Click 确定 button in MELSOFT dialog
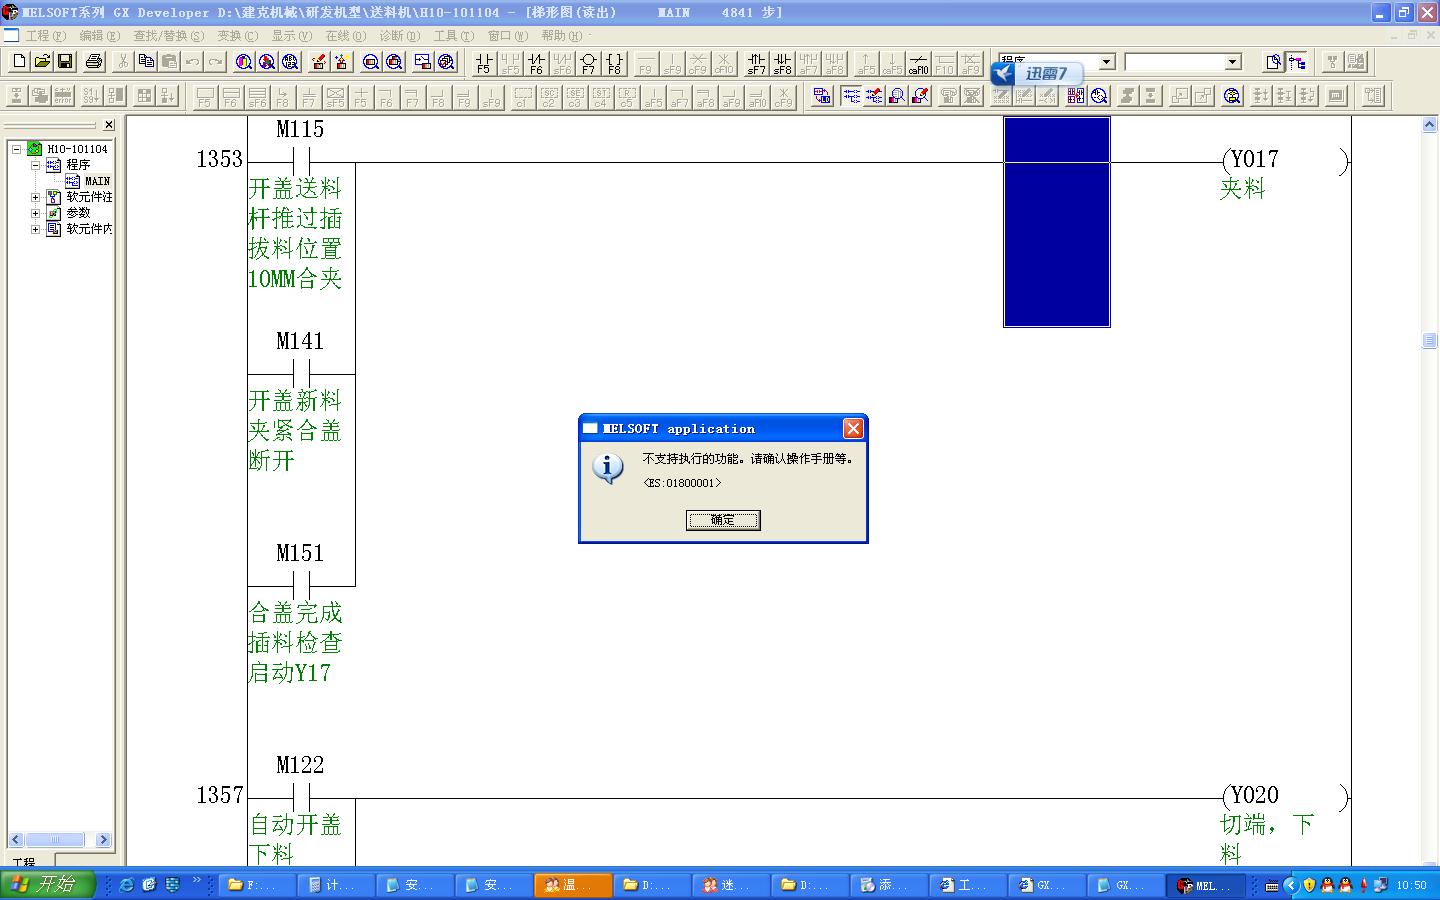Viewport: 1440px width, 900px height. [723, 520]
